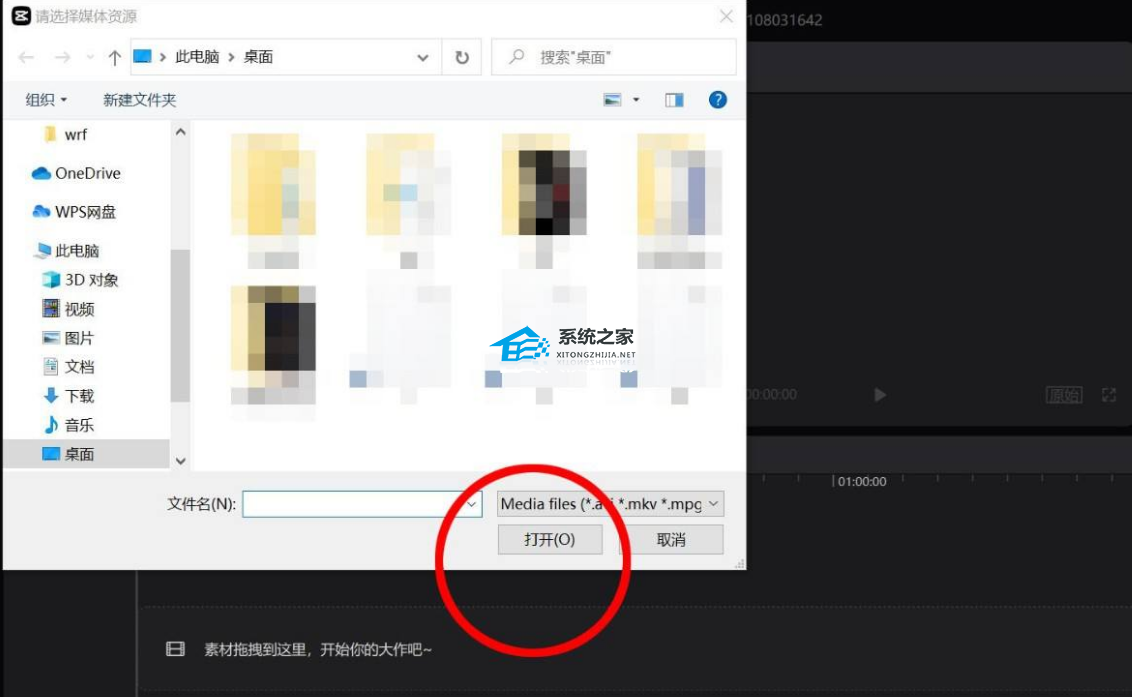
Task: Expand the file name history dropdown
Action: [472, 504]
